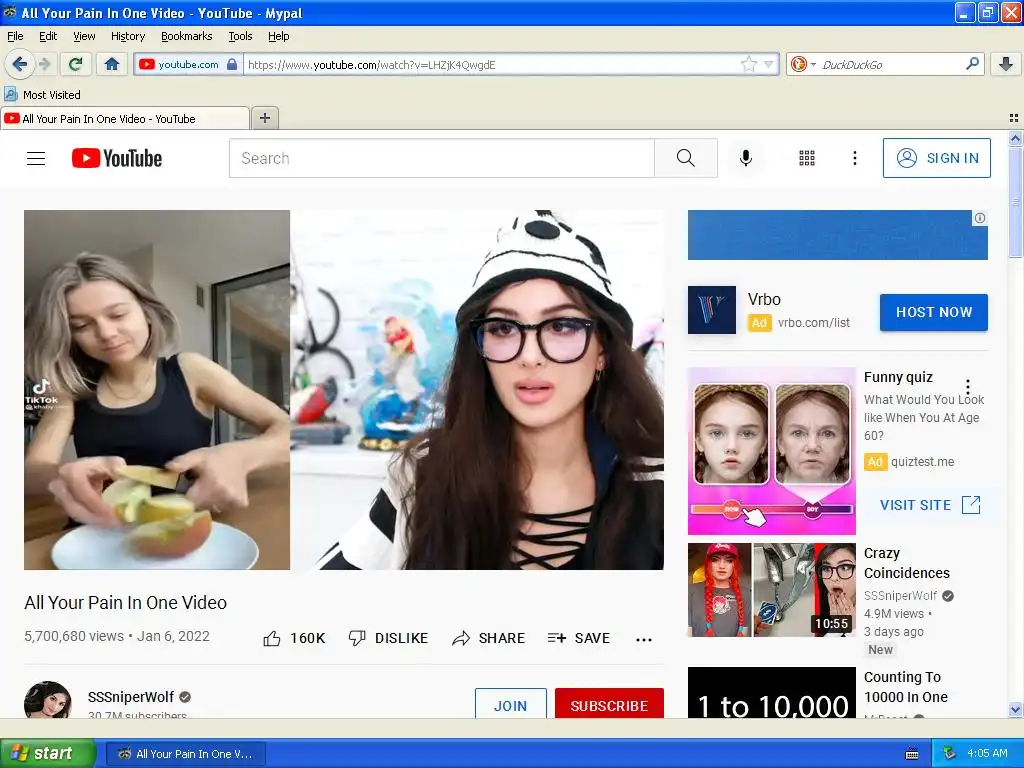The image size is (1024, 768).
Task: Open the Edit menu
Action: (x=48, y=36)
